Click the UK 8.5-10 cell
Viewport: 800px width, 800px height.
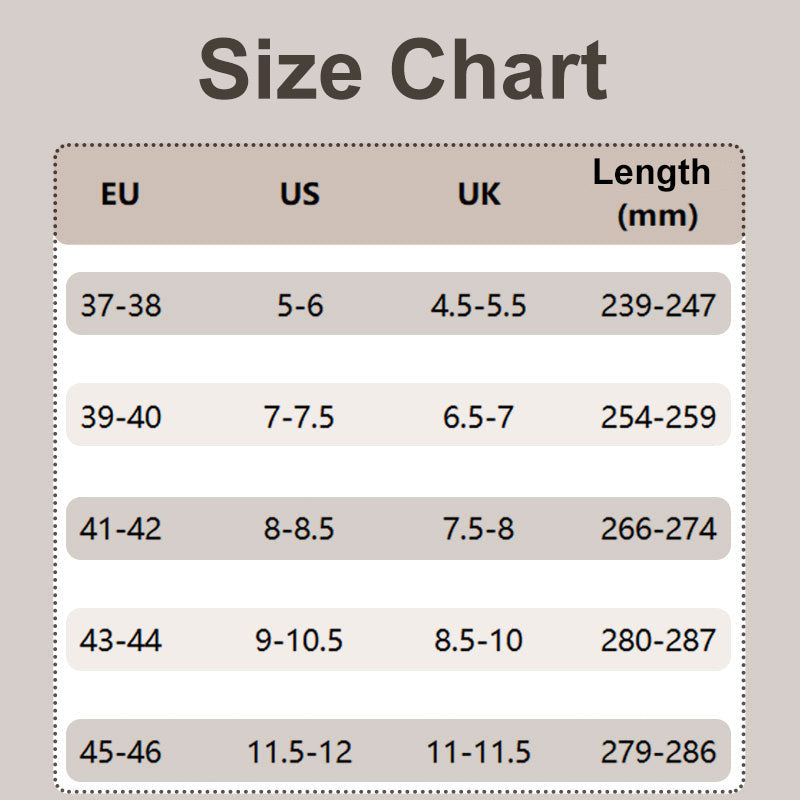point(478,640)
